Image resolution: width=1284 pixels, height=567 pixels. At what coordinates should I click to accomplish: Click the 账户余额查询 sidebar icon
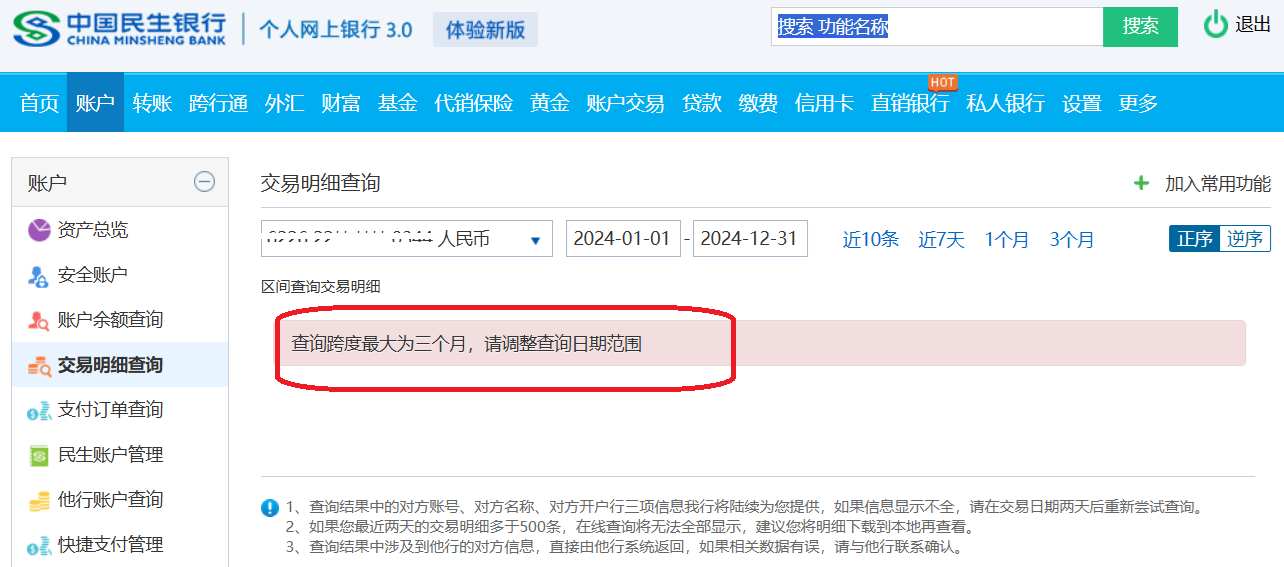[x=39, y=320]
